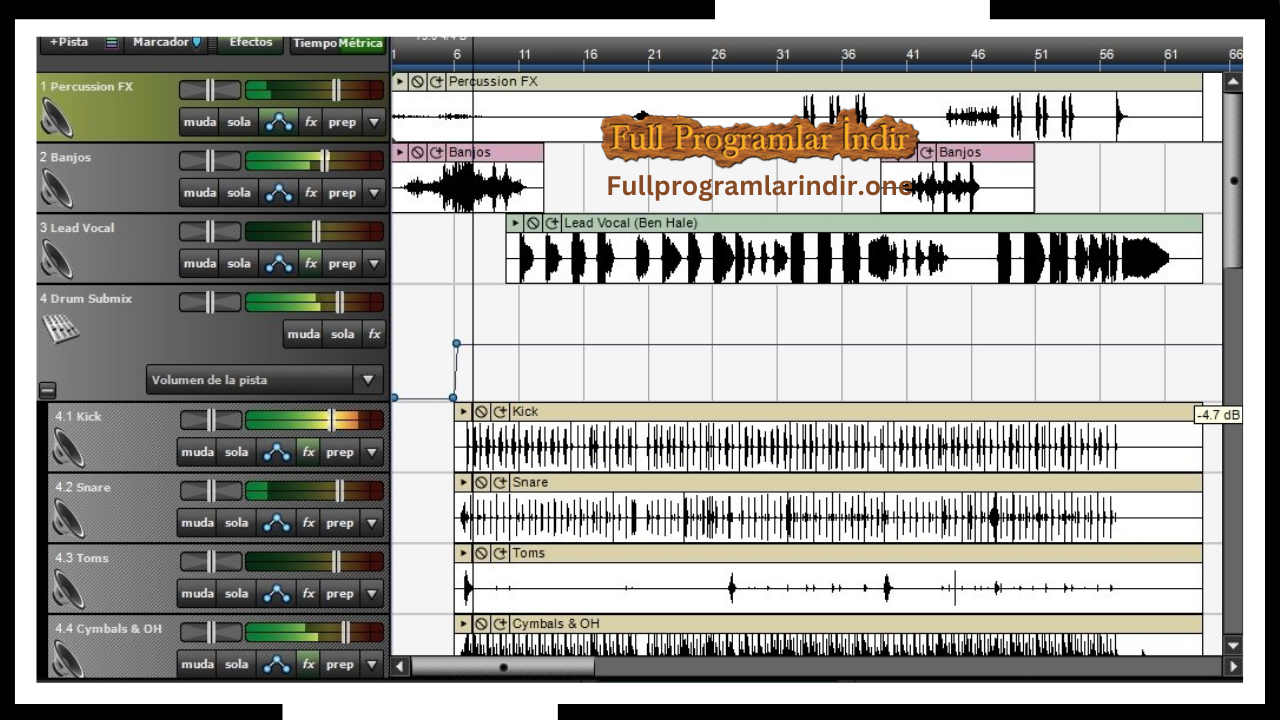The image size is (1280, 720).
Task: Click the speaker icon of Lead Vocal track
Action: (x=57, y=260)
